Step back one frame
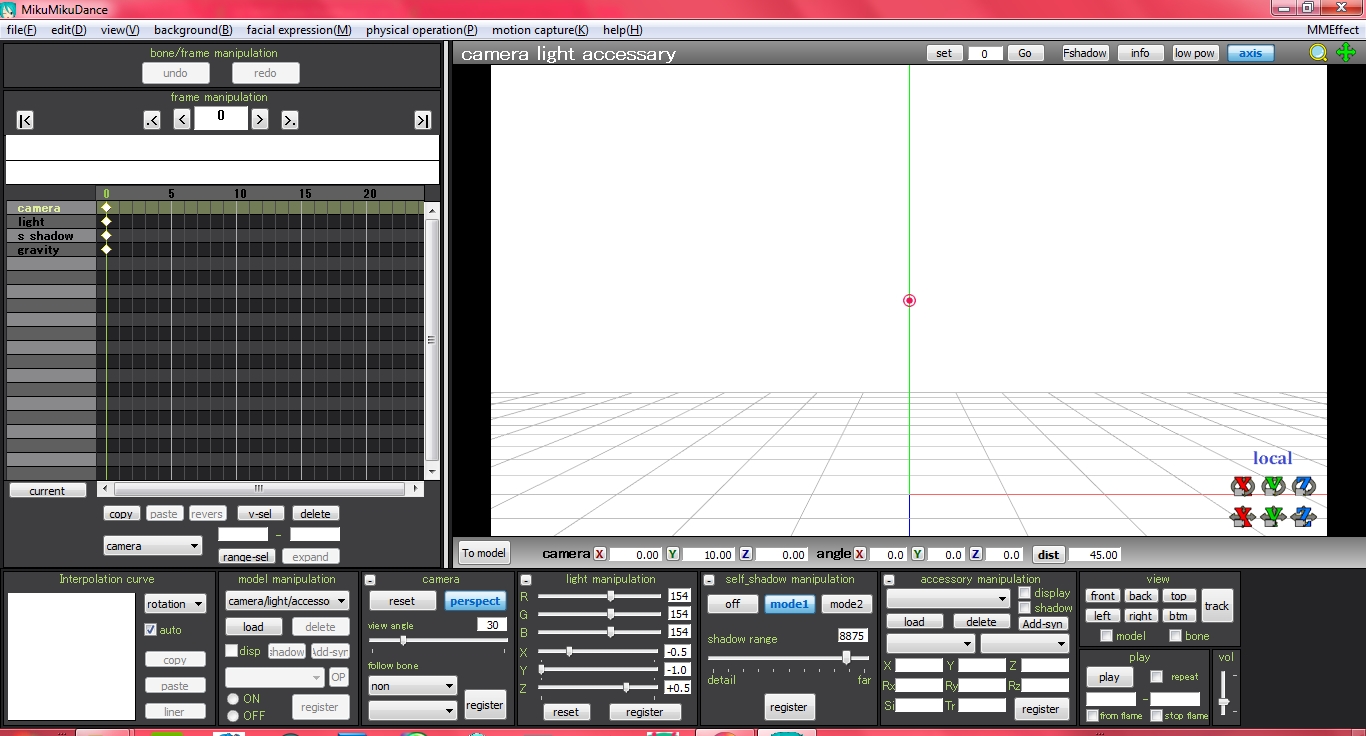The image size is (1366, 736). point(182,120)
